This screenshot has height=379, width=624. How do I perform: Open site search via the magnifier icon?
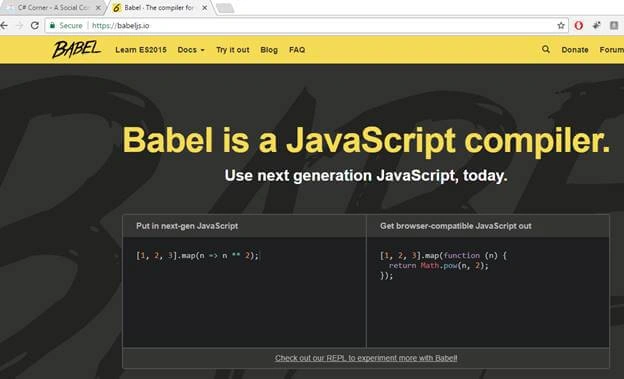(x=546, y=49)
